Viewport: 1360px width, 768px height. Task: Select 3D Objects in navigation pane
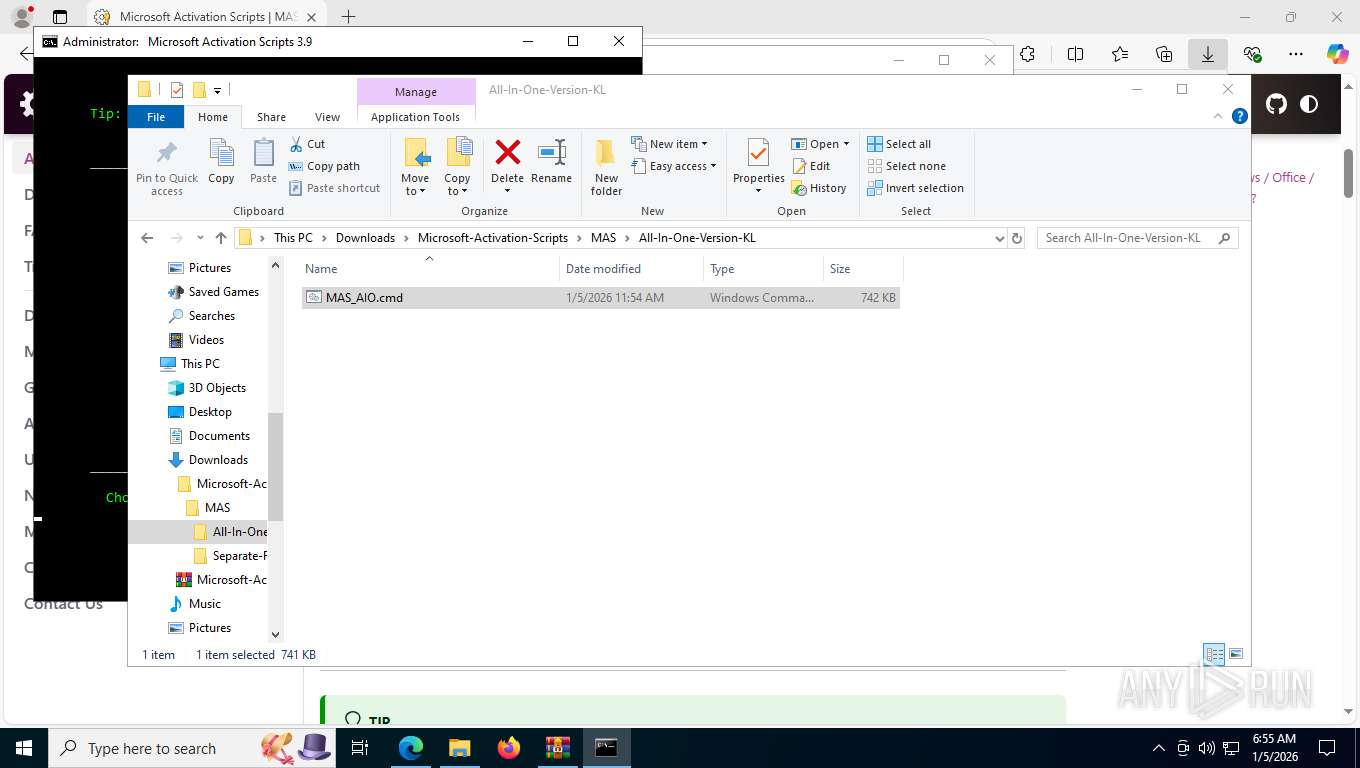(x=207, y=388)
